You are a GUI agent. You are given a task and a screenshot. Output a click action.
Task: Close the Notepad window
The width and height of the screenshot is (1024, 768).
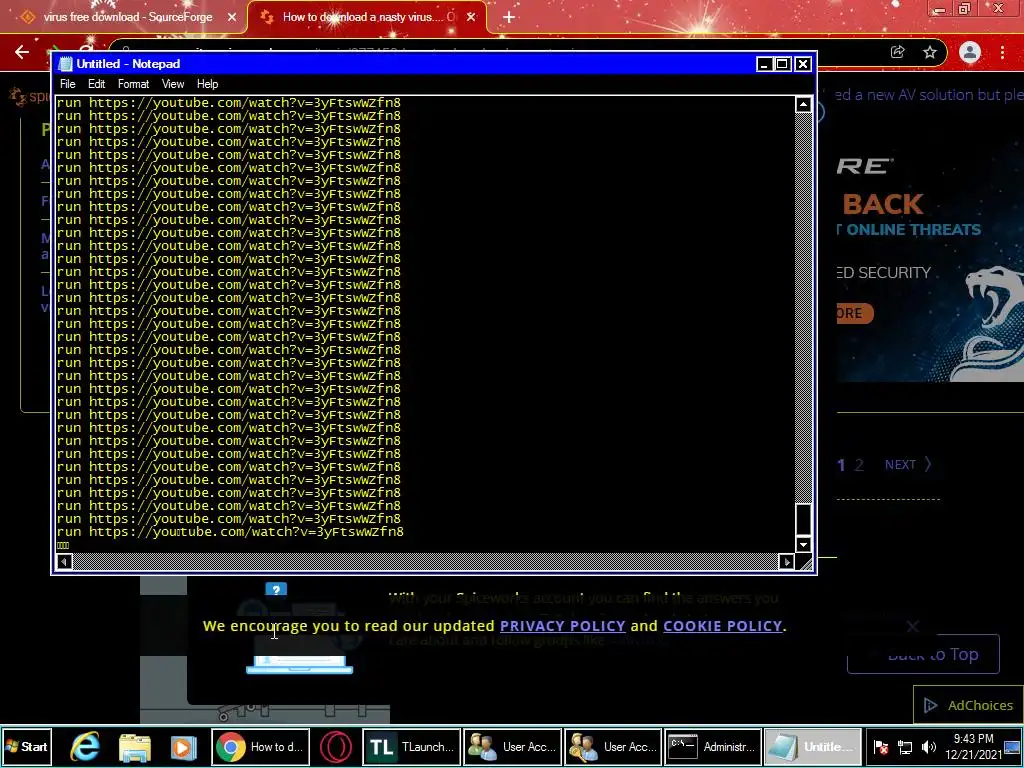803,64
